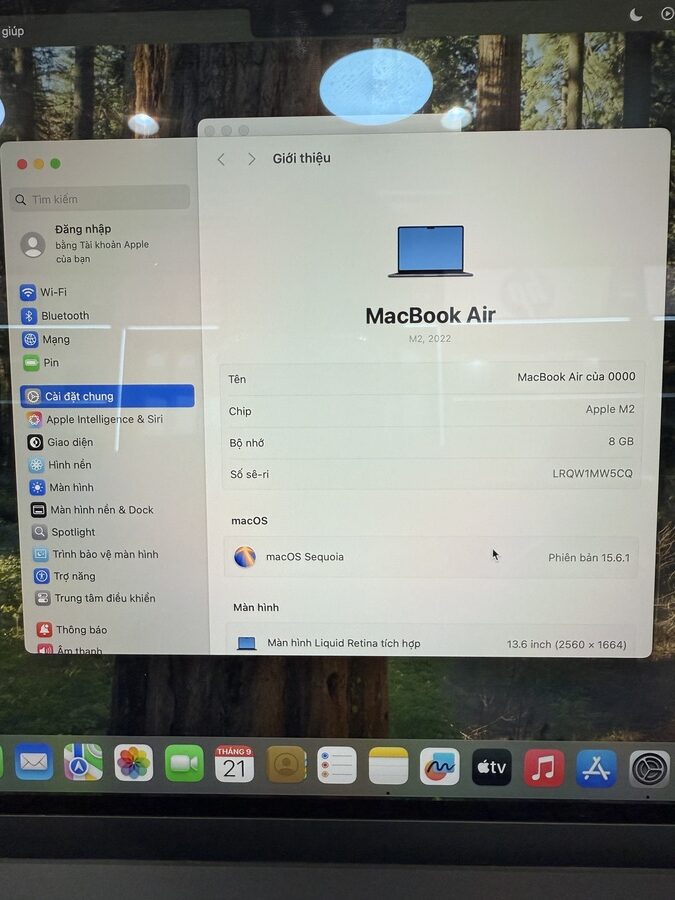This screenshot has width=675, height=900.
Task: Open System Settings from the Dock
Action: tap(649, 769)
